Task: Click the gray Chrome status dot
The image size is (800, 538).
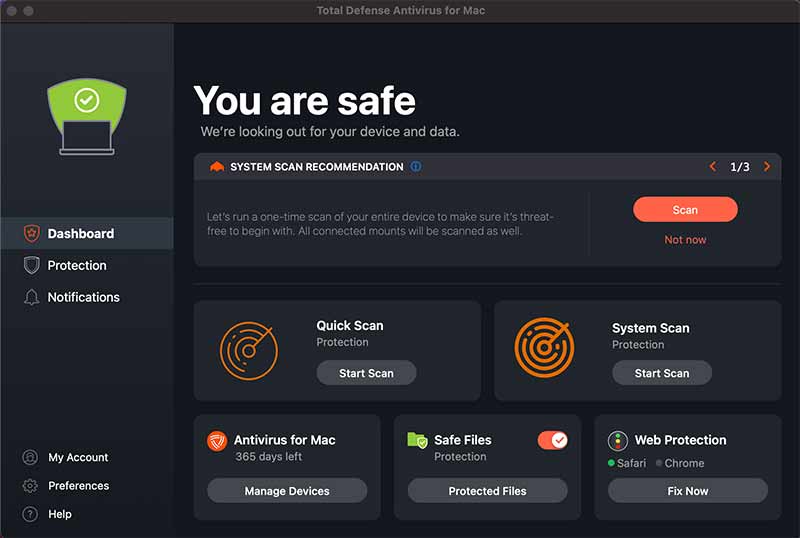Action: (x=659, y=463)
